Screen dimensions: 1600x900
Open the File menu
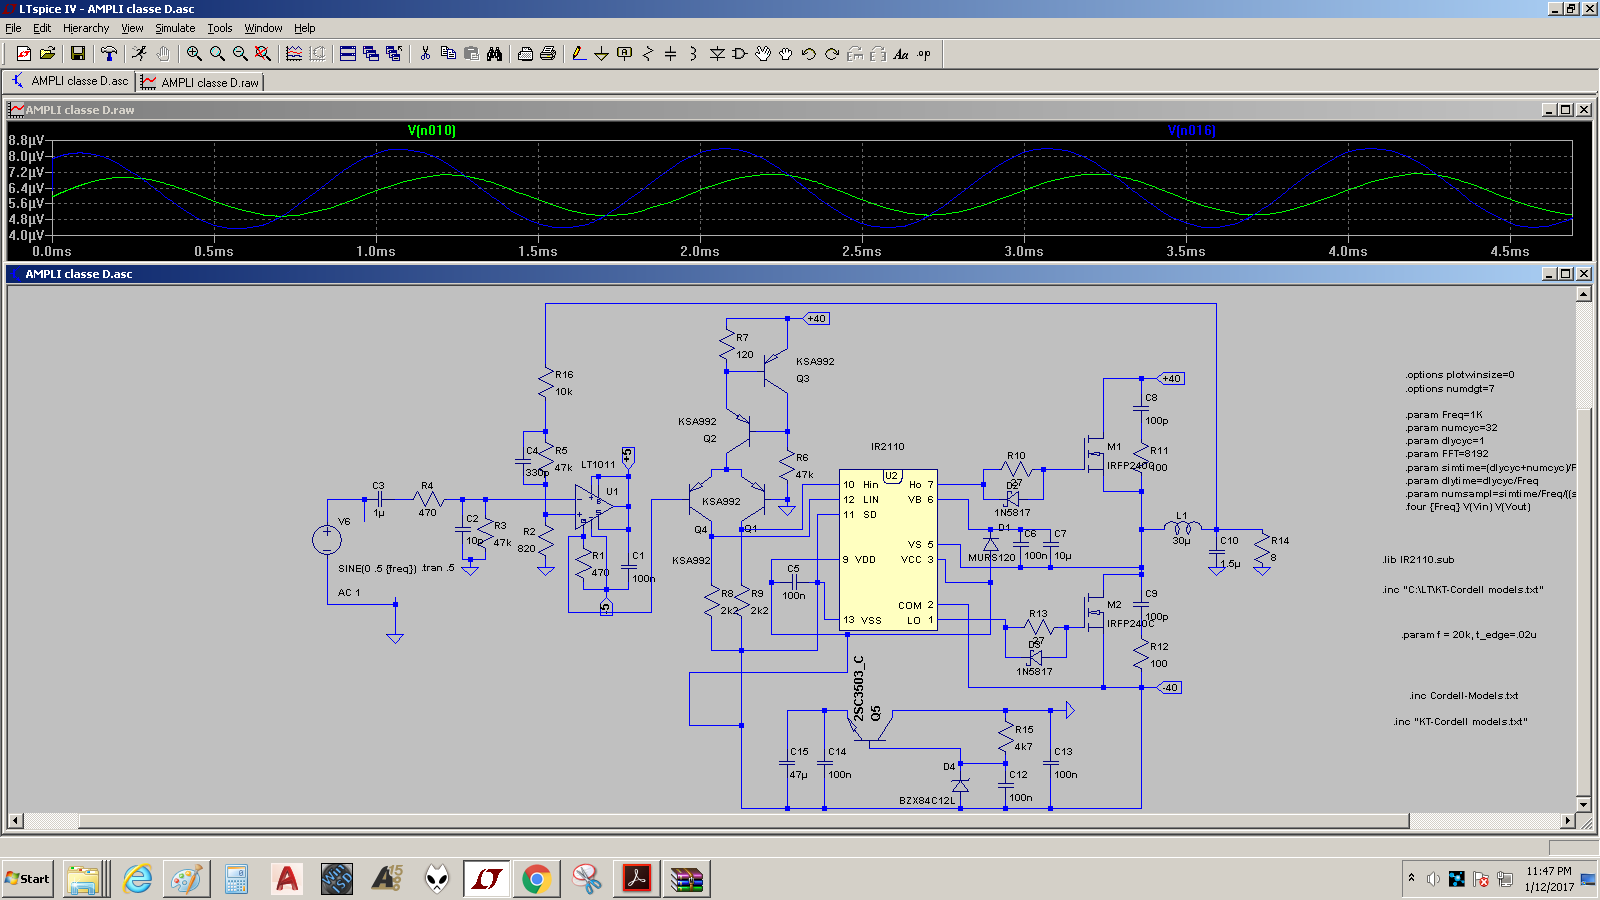13,28
